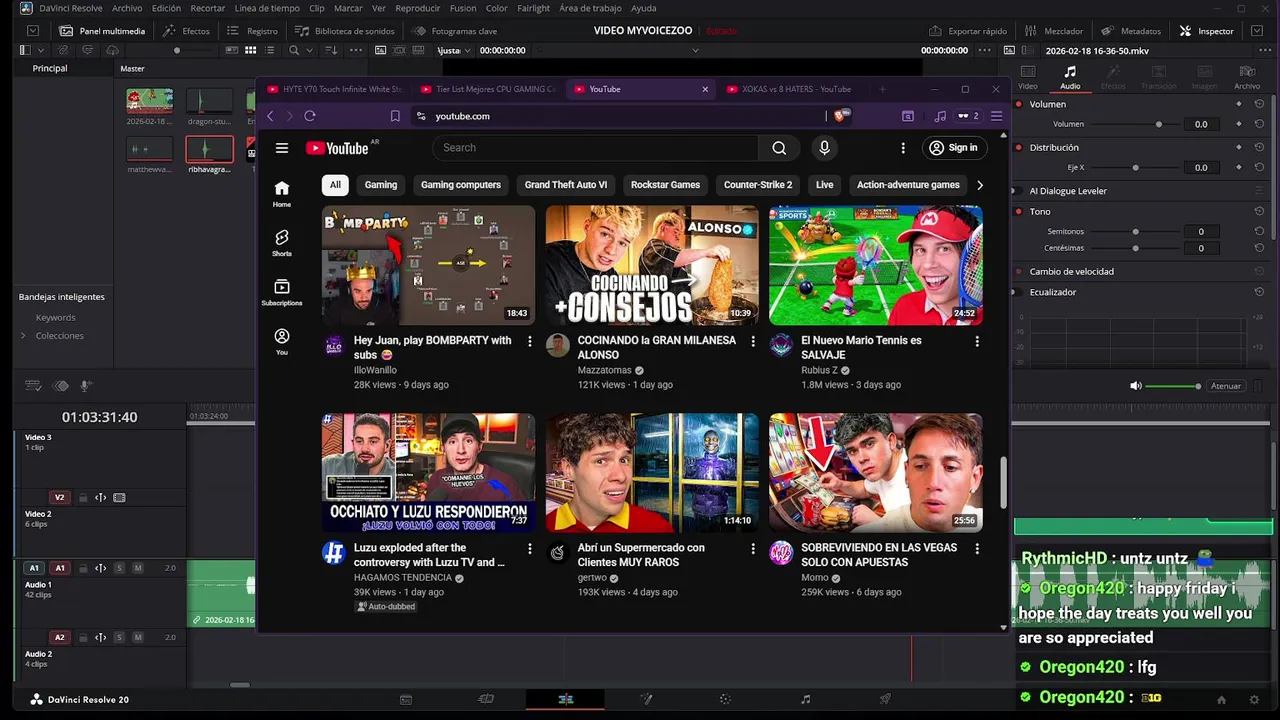Open the Efectos library button
Viewport: 1280px width, 720px height.
187,31
